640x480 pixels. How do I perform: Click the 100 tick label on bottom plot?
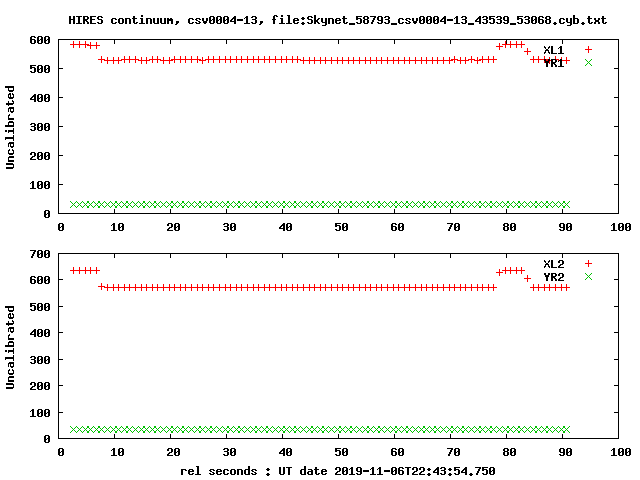coord(40,413)
